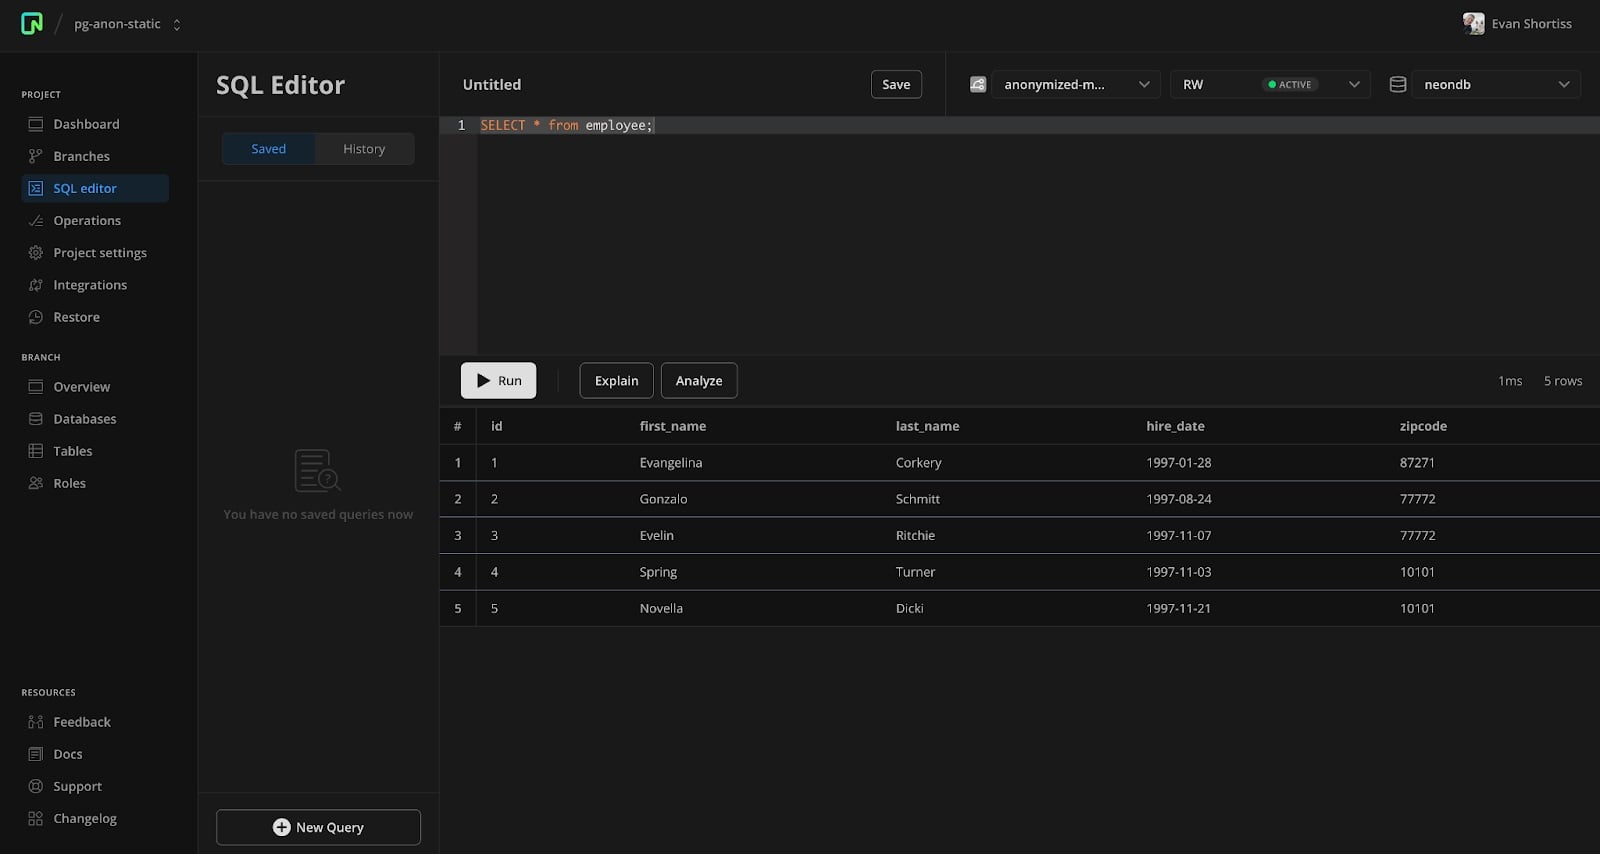Open Tables in the Branch section
The height and width of the screenshot is (854, 1600).
[72, 451]
